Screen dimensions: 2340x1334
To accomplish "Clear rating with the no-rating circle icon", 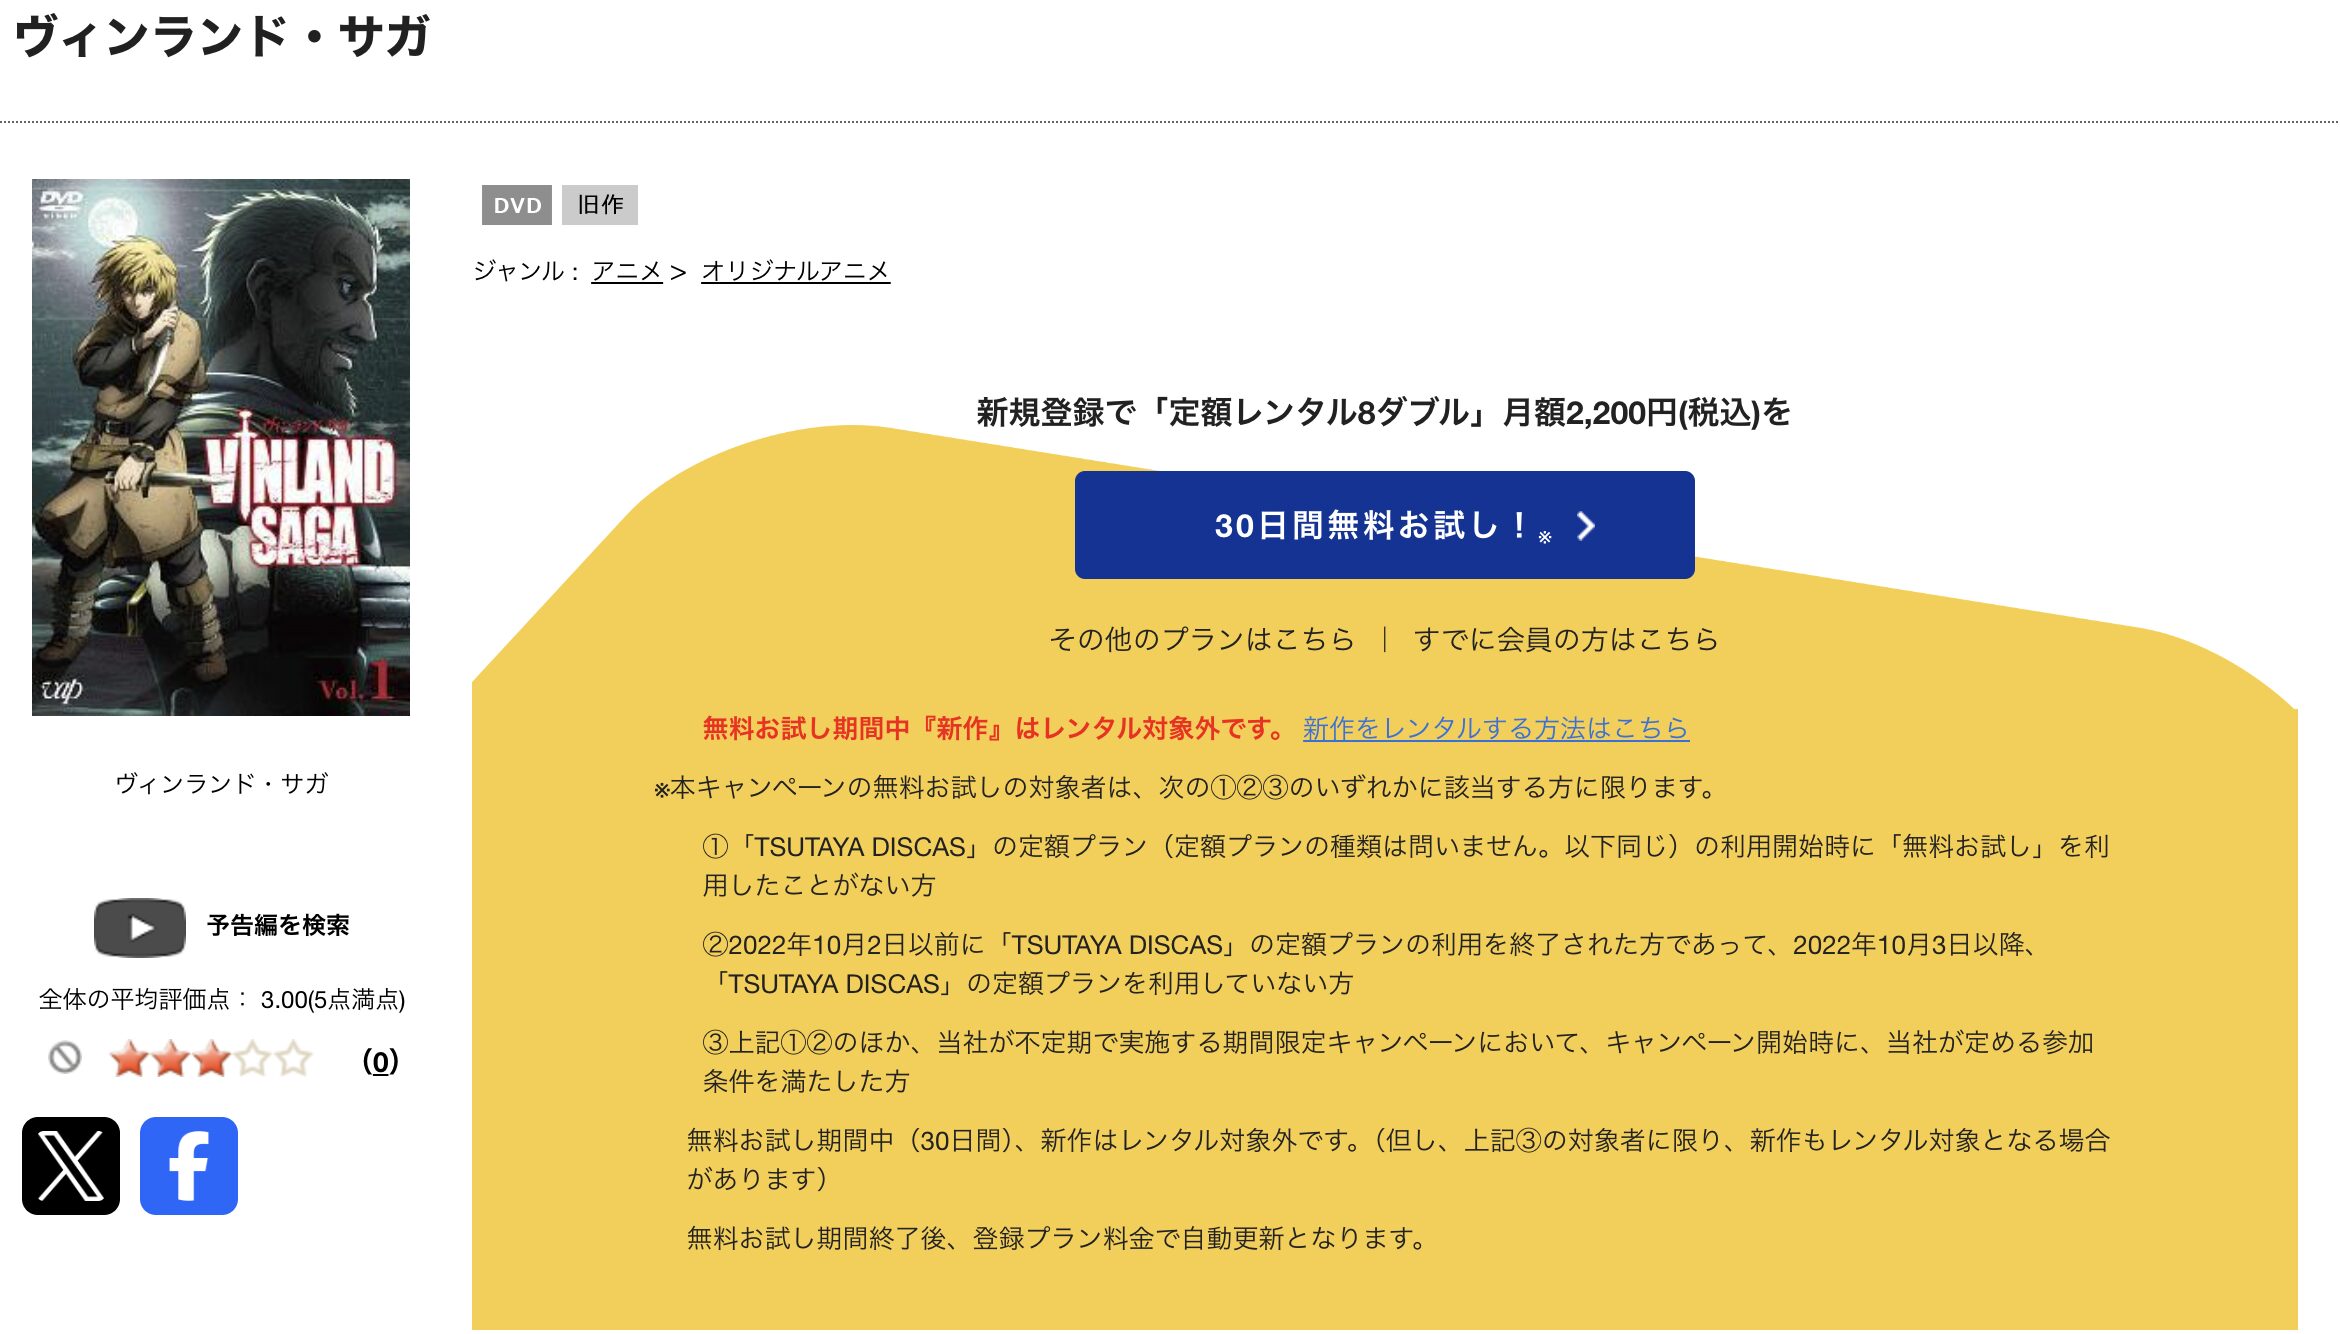I will [x=65, y=1058].
